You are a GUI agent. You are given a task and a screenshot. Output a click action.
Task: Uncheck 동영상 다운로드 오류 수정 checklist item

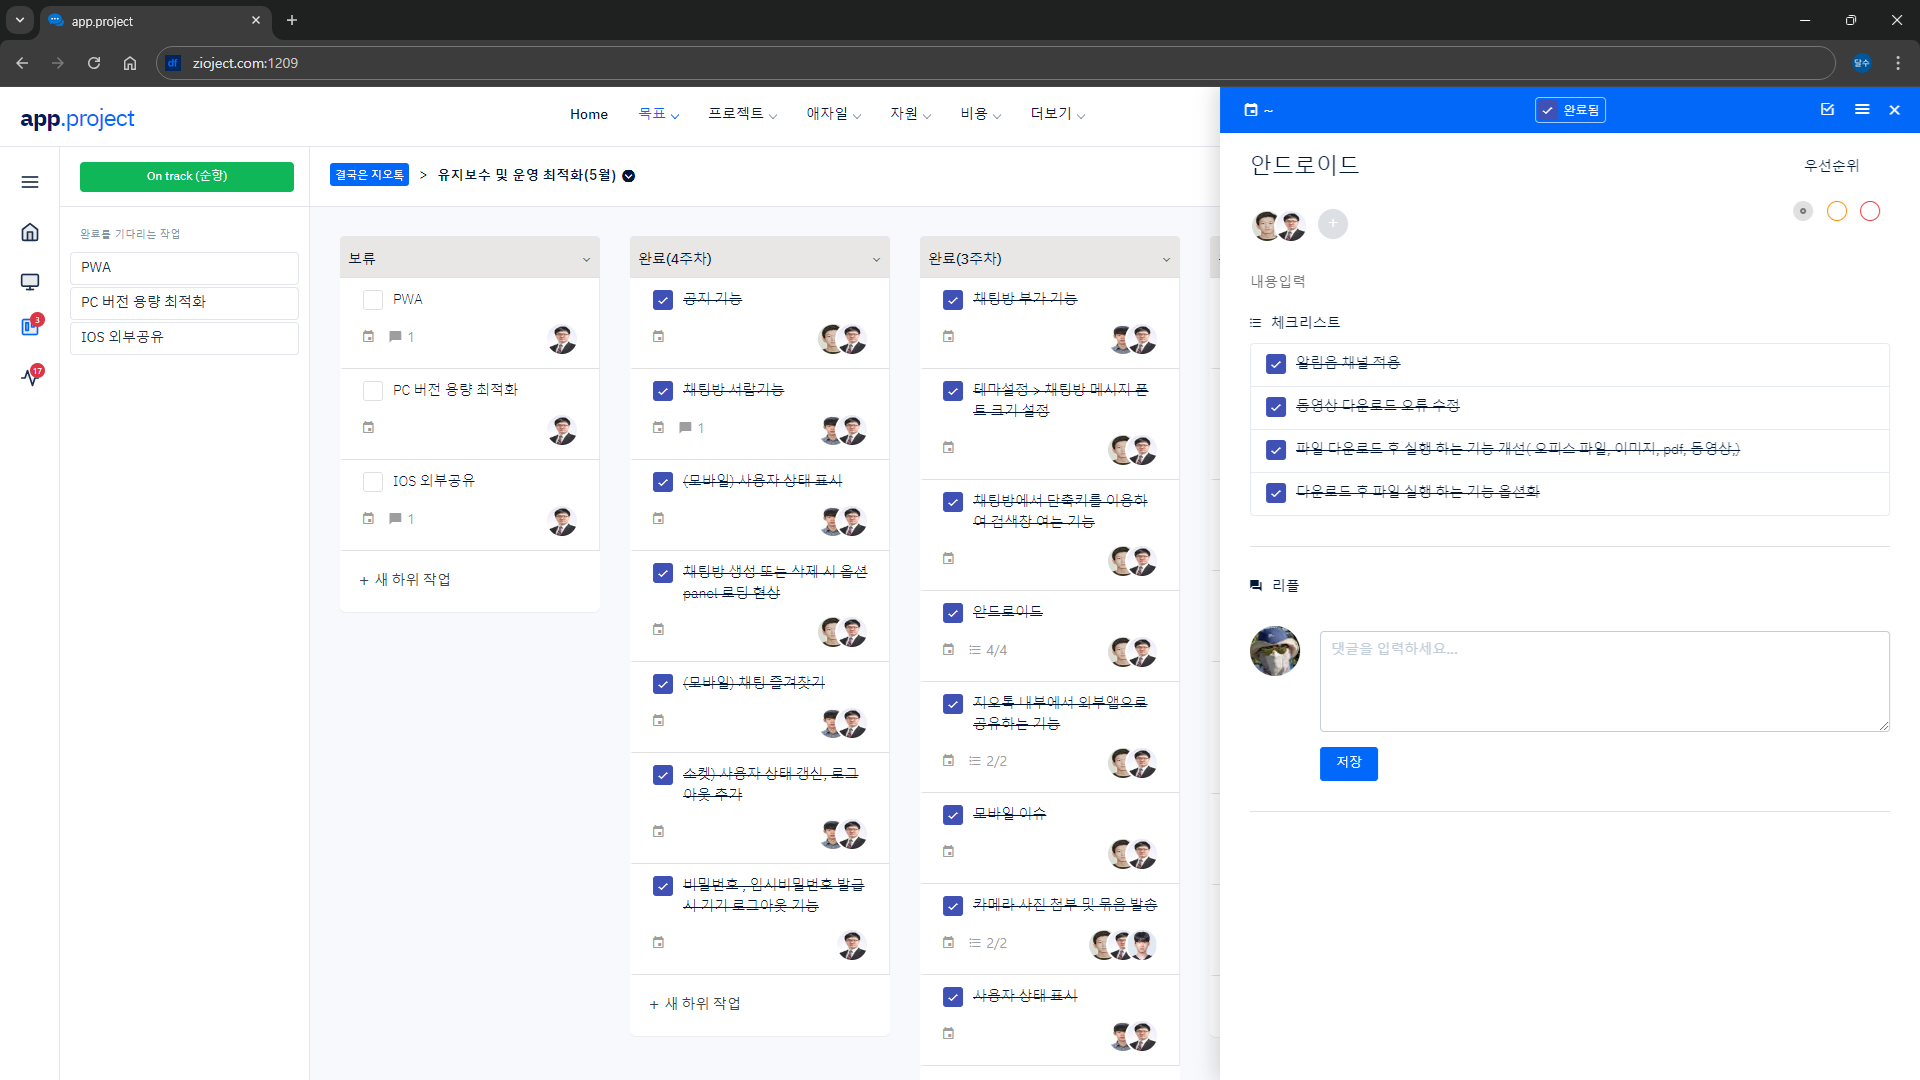click(x=1276, y=407)
